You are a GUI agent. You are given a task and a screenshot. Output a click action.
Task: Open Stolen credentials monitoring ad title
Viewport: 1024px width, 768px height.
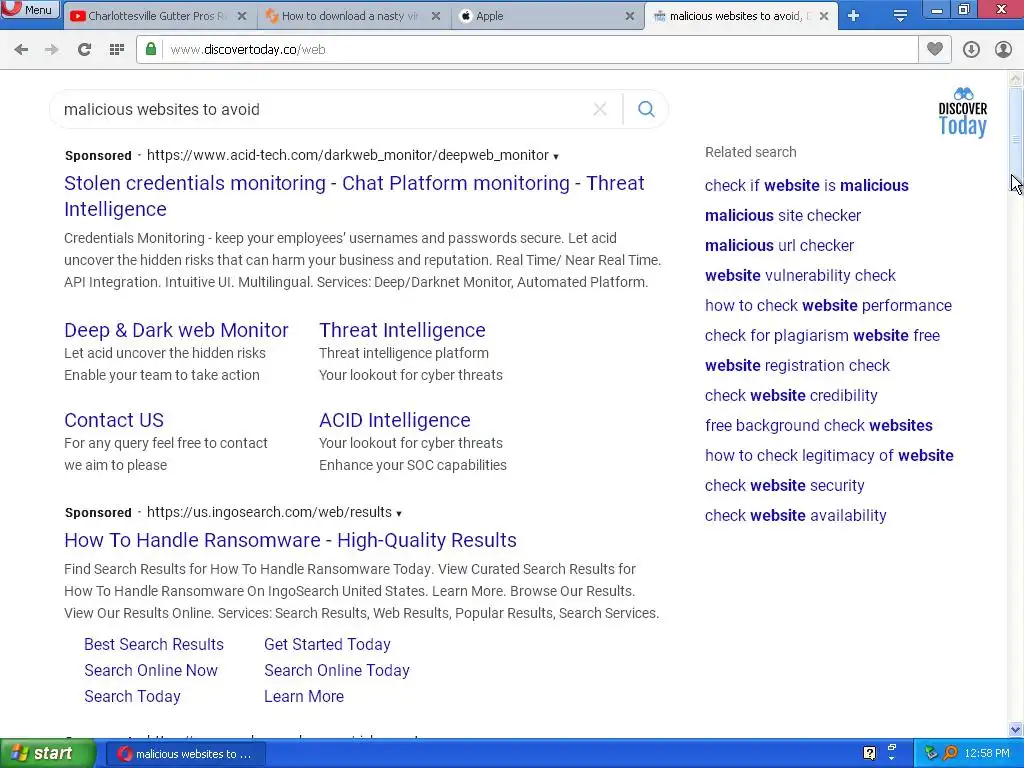pos(354,196)
